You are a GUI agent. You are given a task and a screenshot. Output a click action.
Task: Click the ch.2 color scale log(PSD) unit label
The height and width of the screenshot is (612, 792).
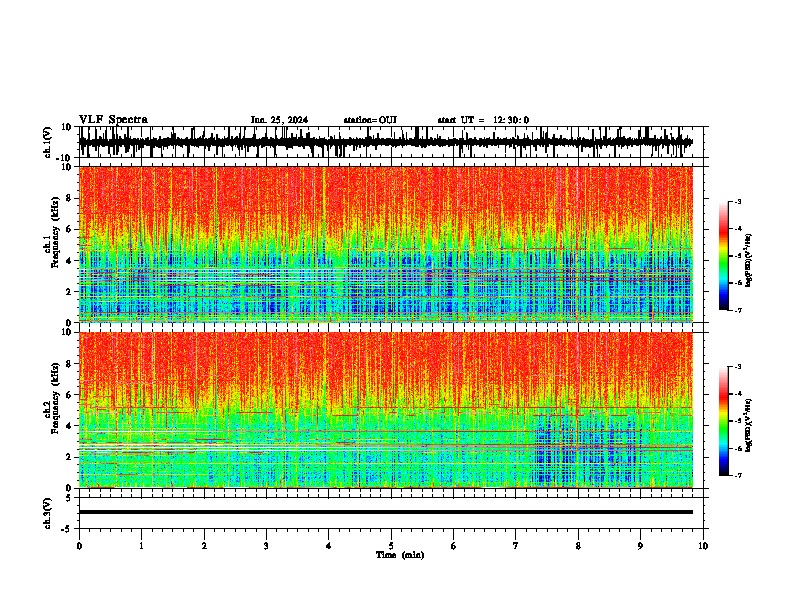coord(749,425)
